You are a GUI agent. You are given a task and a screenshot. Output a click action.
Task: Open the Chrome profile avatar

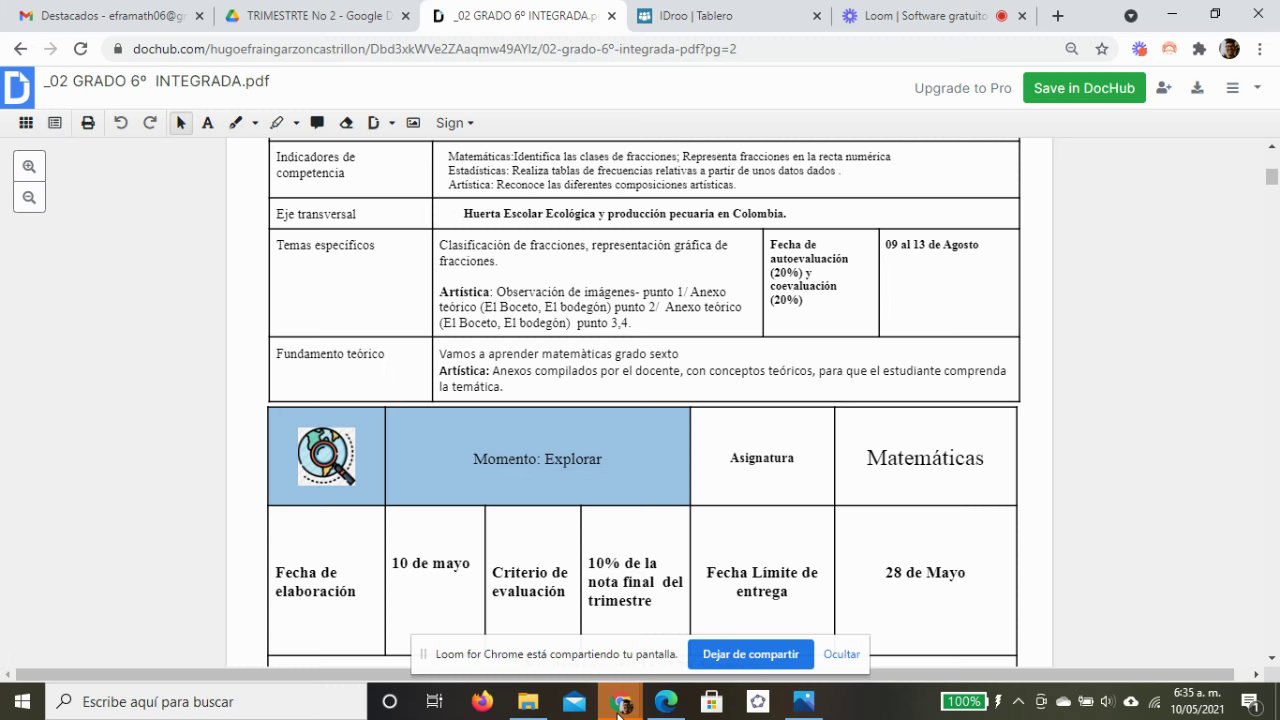click(x=1230, y=48)
